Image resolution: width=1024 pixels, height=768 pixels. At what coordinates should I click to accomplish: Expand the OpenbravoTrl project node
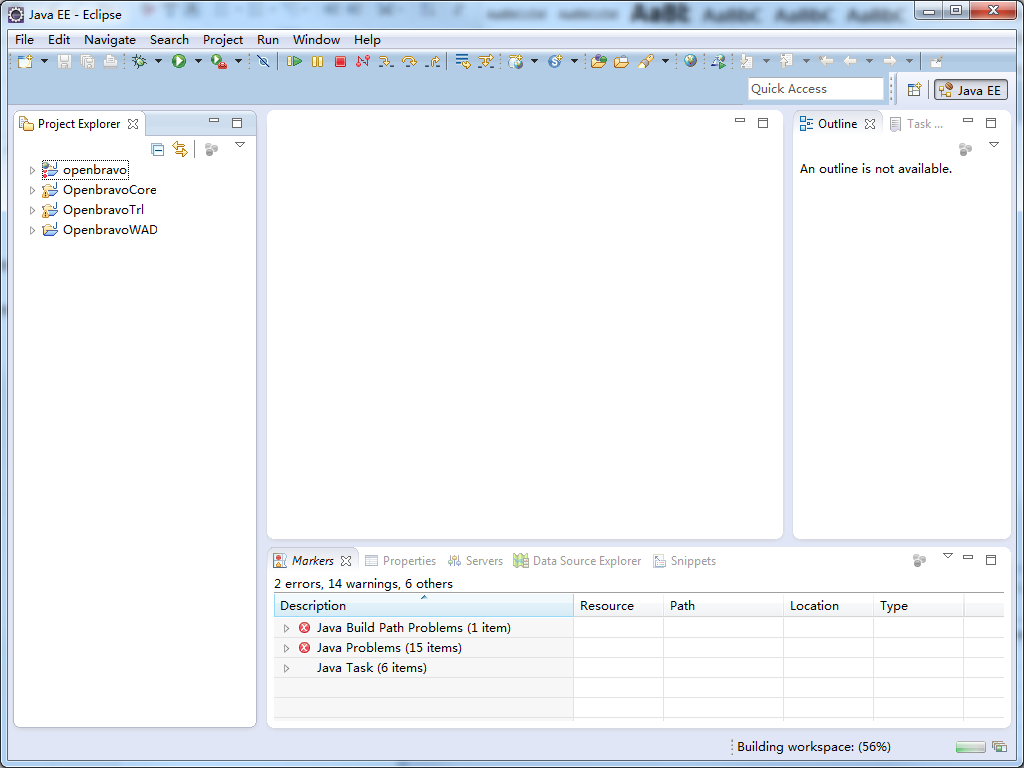click(x=32, y=210)
